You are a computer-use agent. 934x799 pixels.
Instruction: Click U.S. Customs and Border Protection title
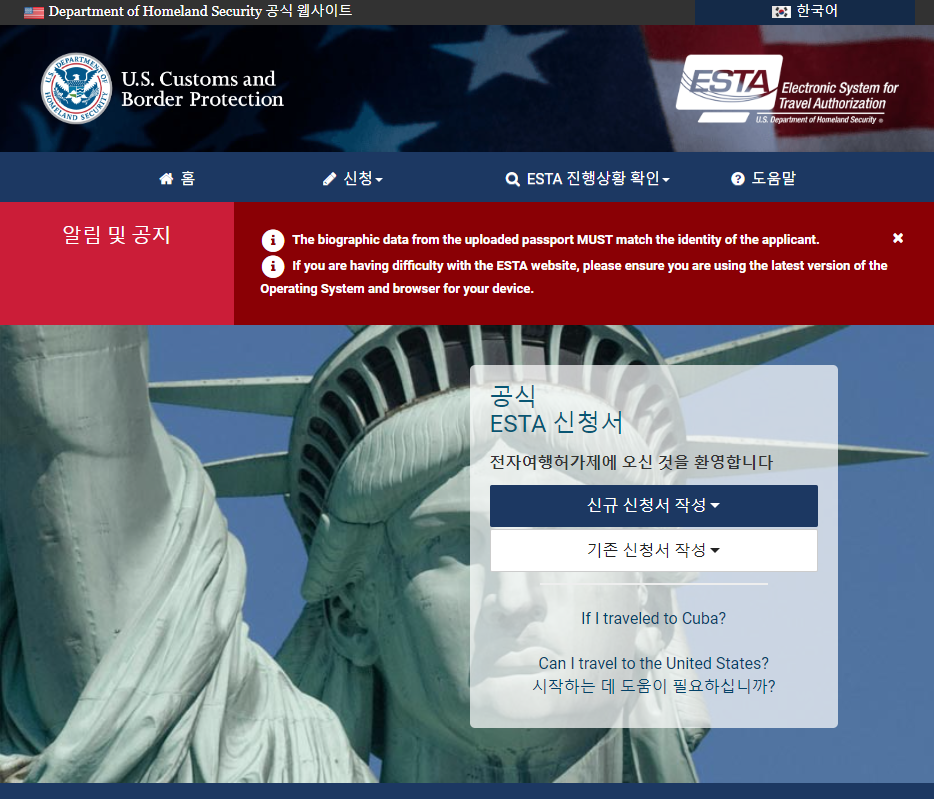pyautogui.click(x=203, y=89)
